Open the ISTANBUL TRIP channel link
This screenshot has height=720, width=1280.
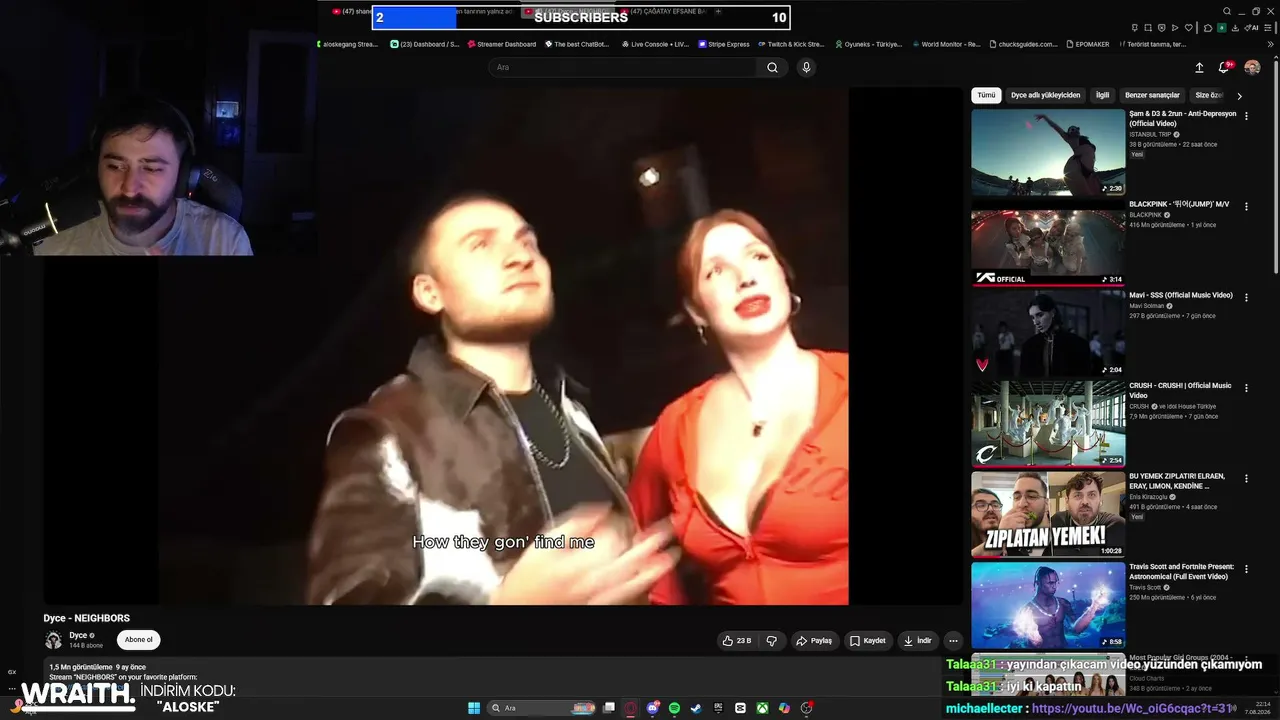coord(1150,134)
